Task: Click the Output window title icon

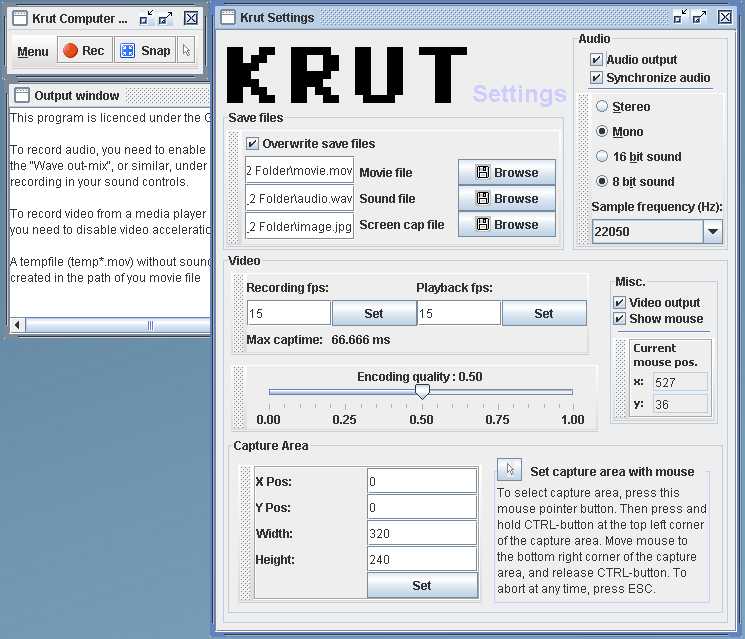Action: tap(22, 95)
